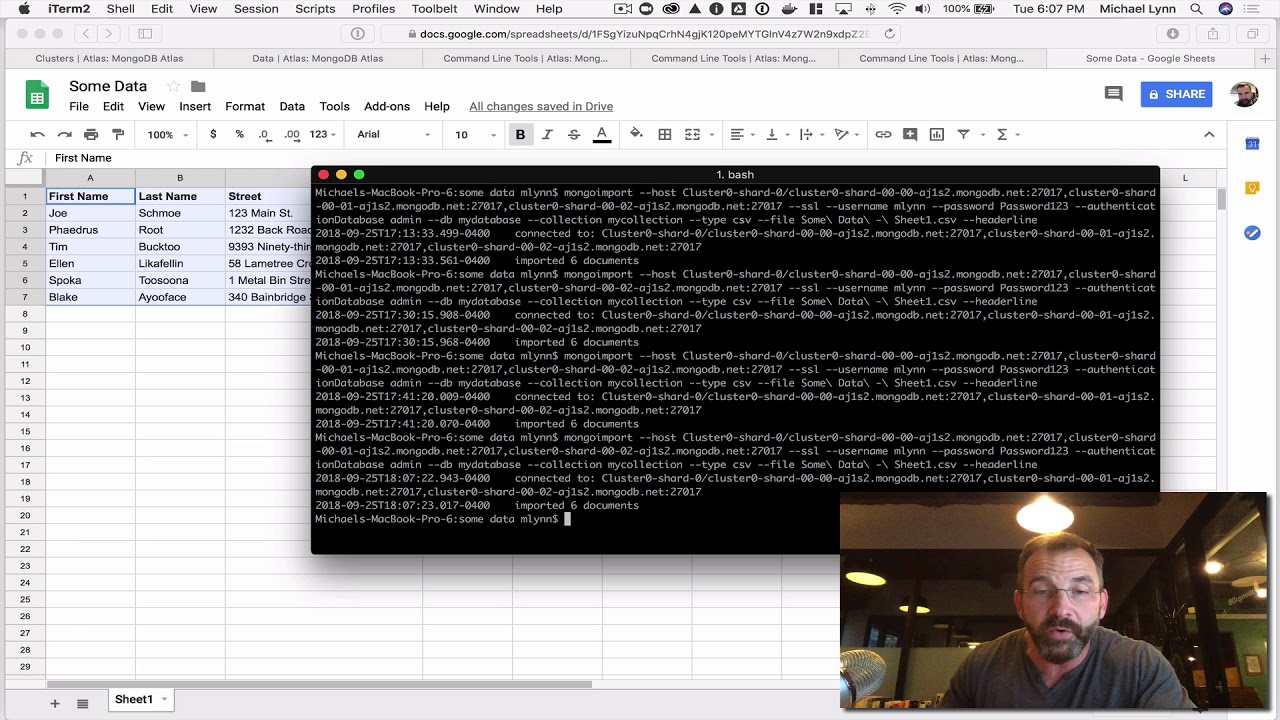This screenshot has width=1280, height=720.
Task: Click All changes saved in Drive link
Action: point(541,106)
